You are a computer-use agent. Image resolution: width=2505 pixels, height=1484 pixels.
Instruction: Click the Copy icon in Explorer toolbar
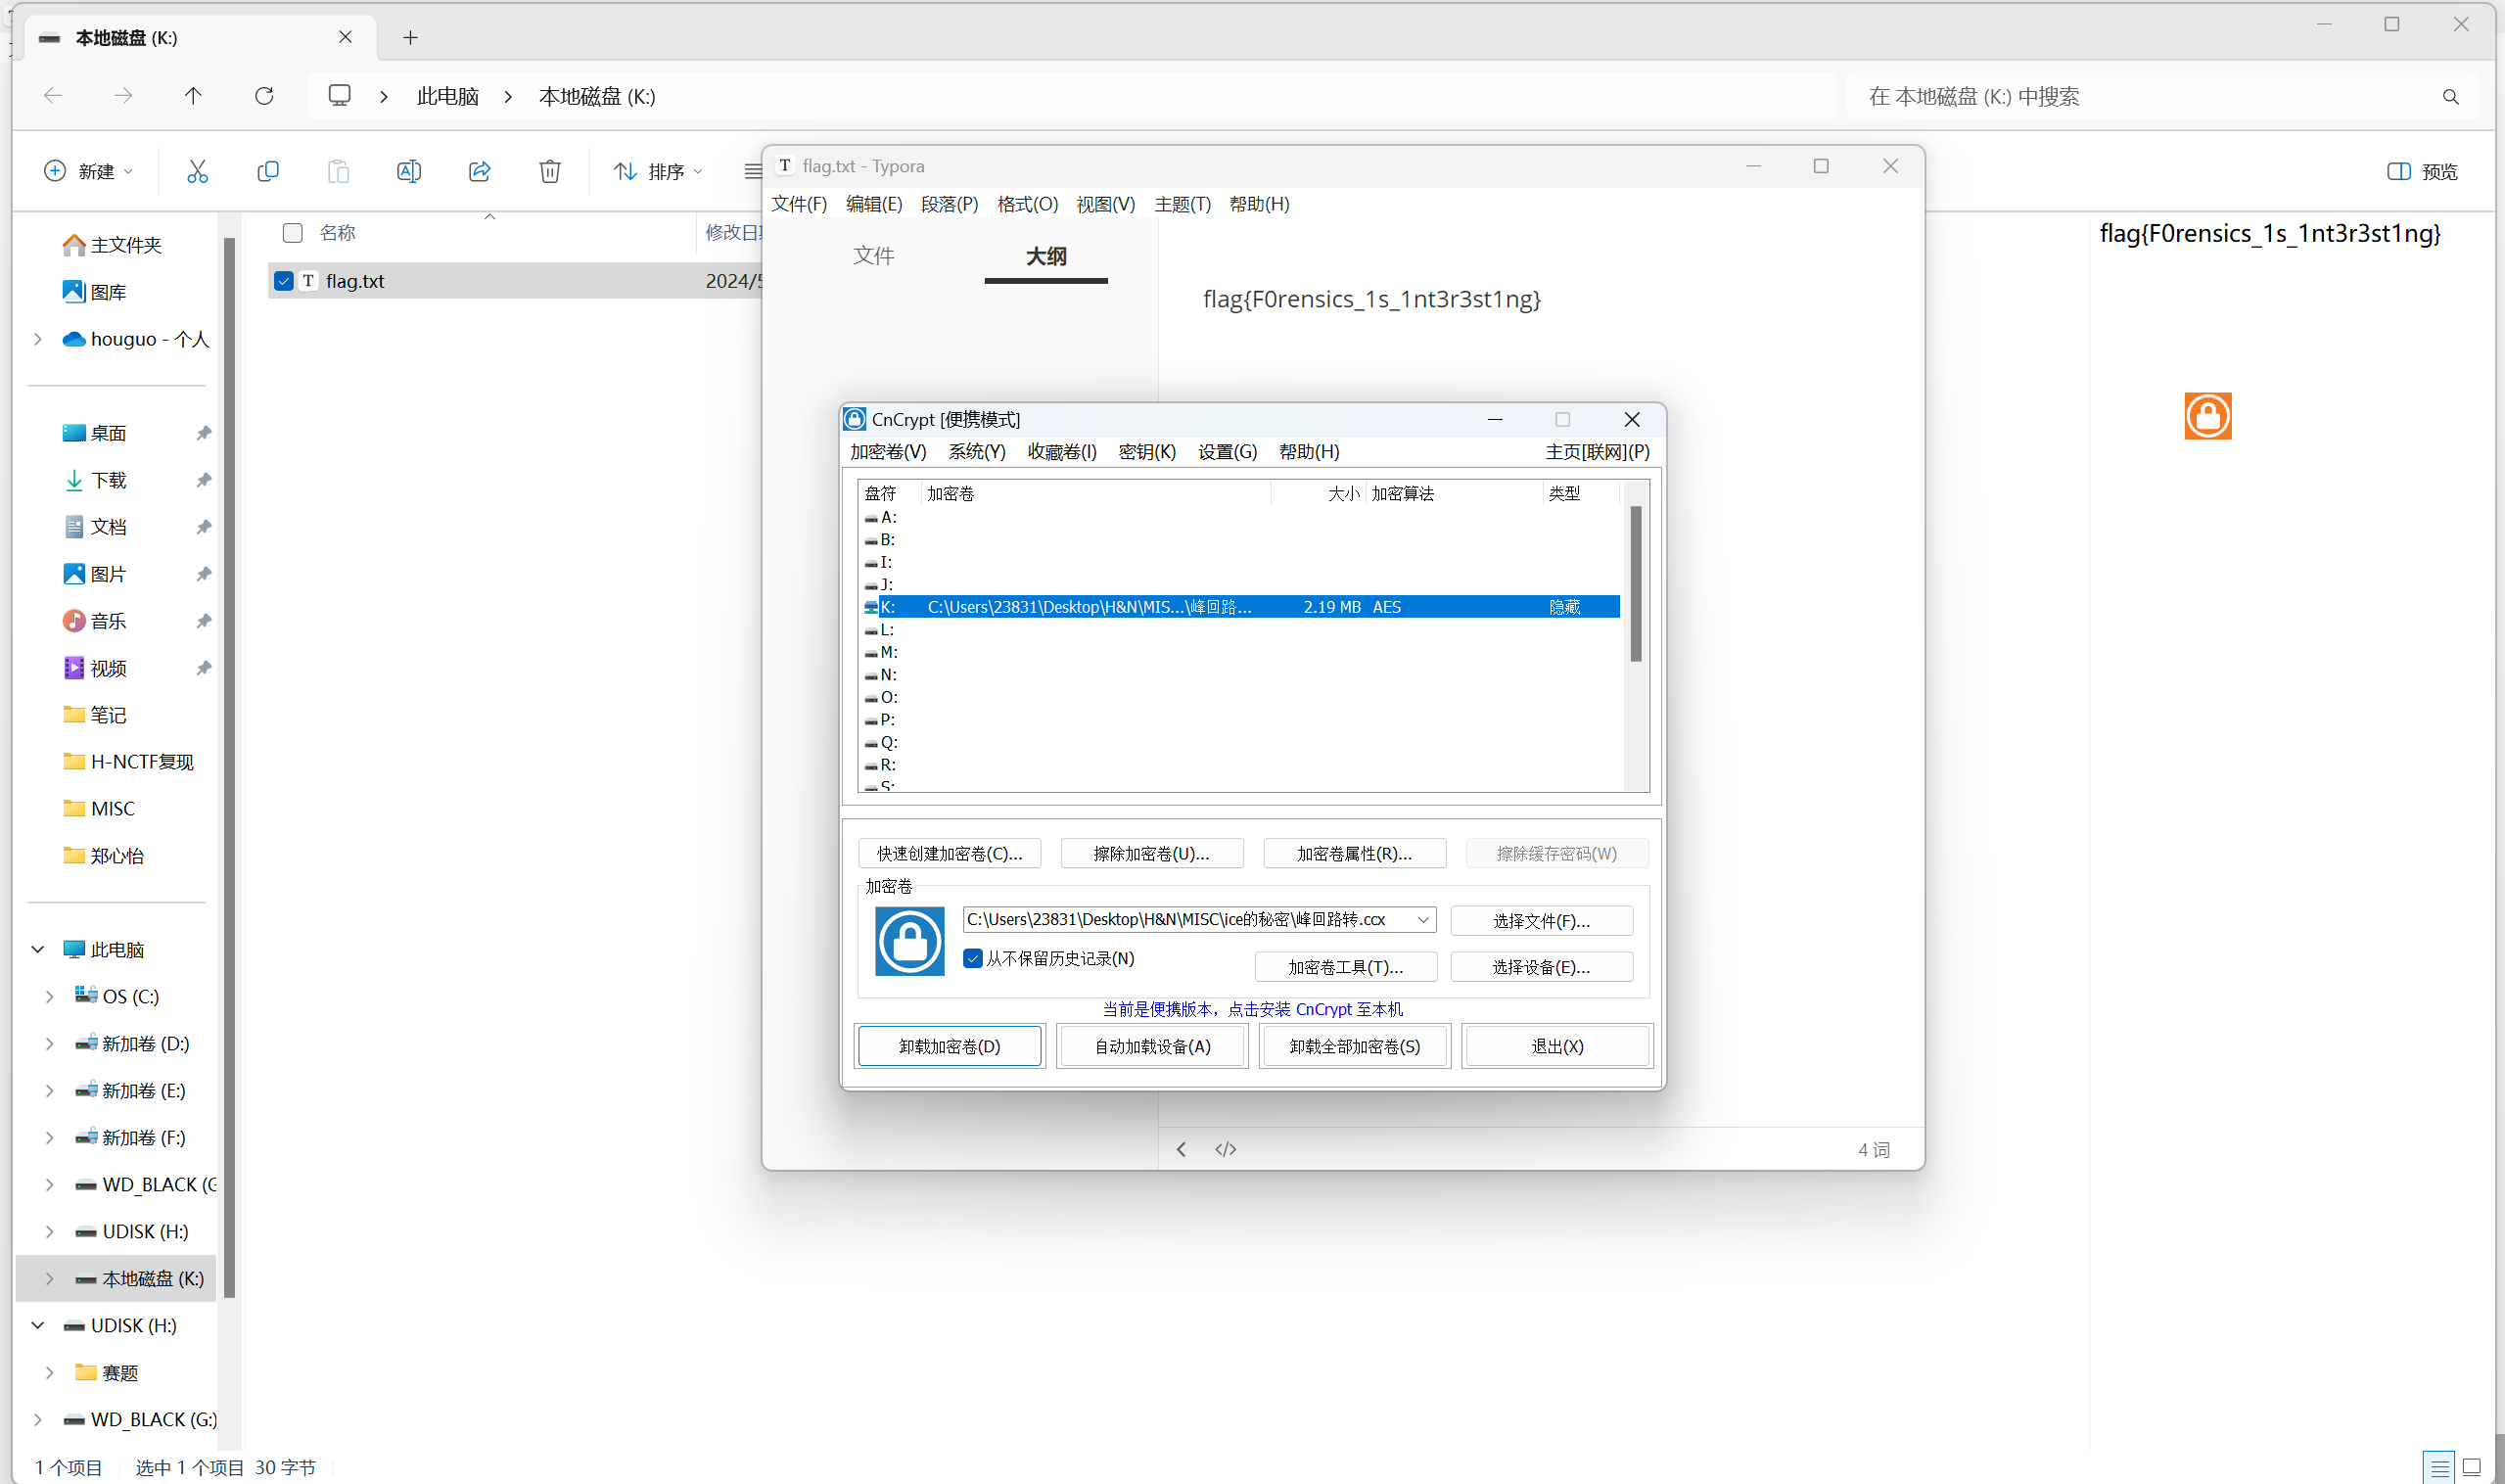pyautogui.click(x=268, y=171)
